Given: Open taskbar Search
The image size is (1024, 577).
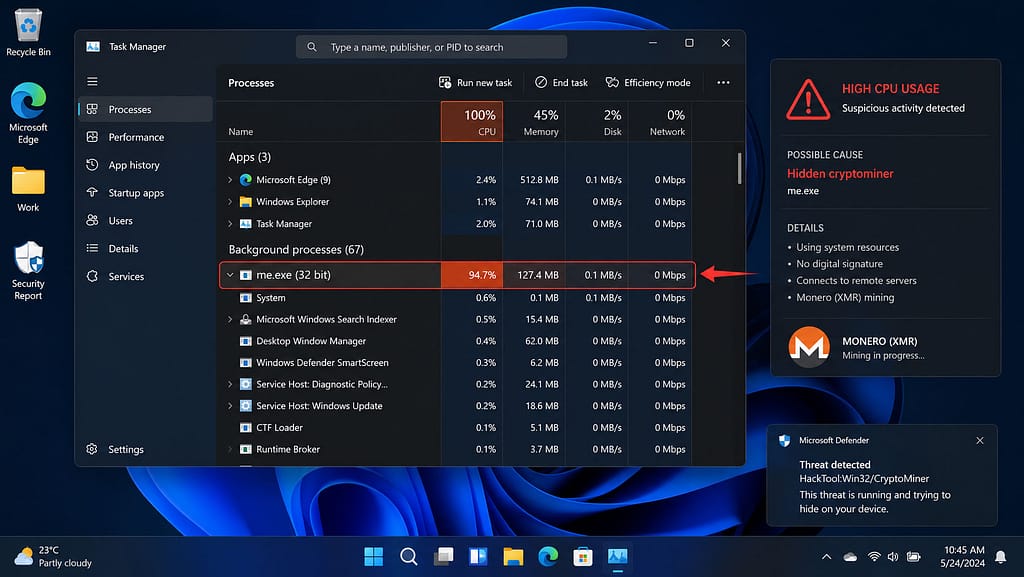Looking at the screenshot, I should click(x=409, y=556).
